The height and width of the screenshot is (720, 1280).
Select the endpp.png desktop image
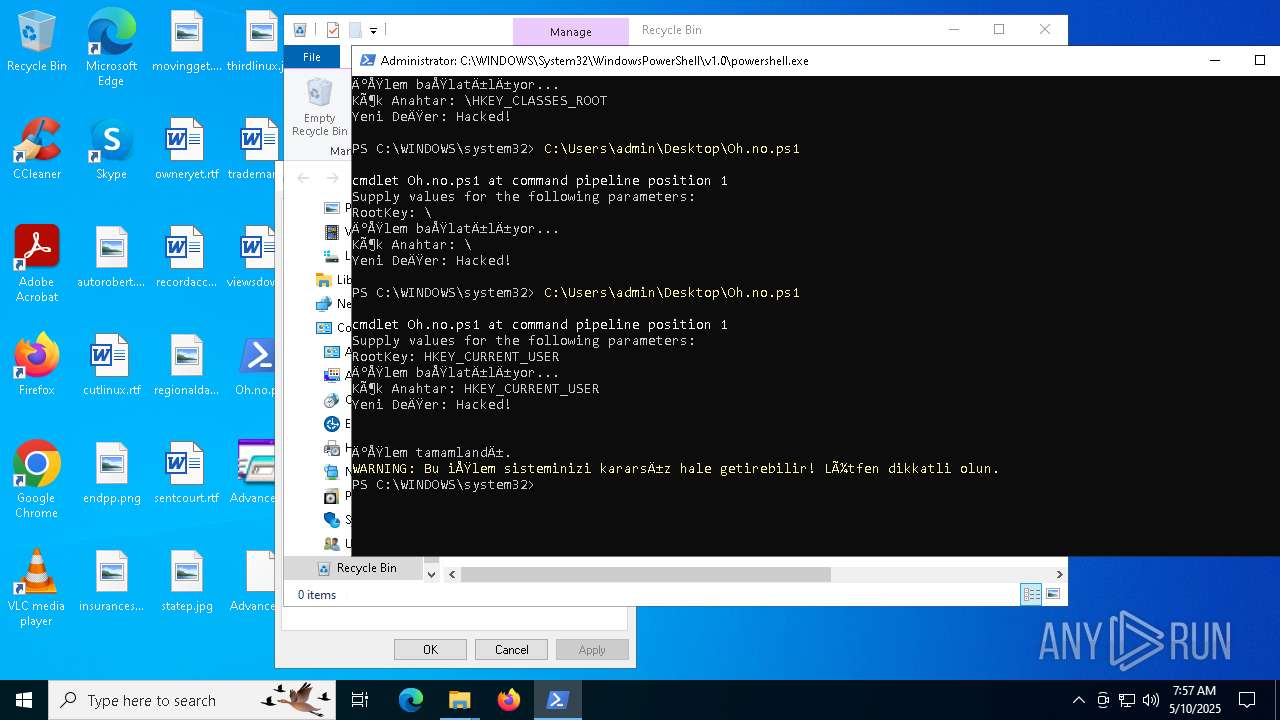111,473
